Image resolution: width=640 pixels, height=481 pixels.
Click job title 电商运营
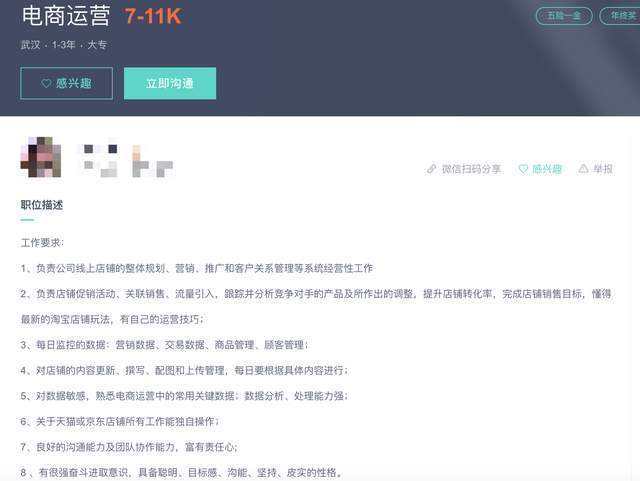pos(66,16)
